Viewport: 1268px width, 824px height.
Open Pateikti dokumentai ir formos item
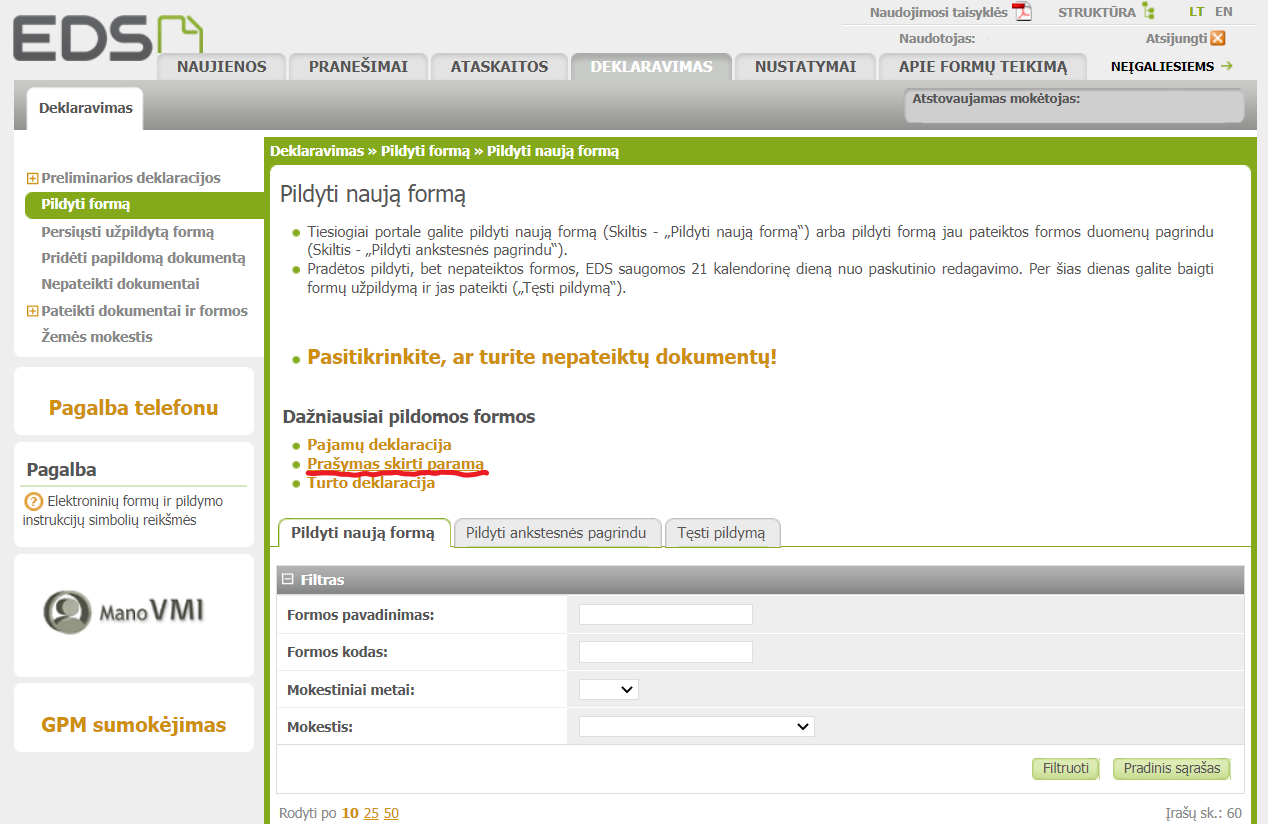pos(144,311)
